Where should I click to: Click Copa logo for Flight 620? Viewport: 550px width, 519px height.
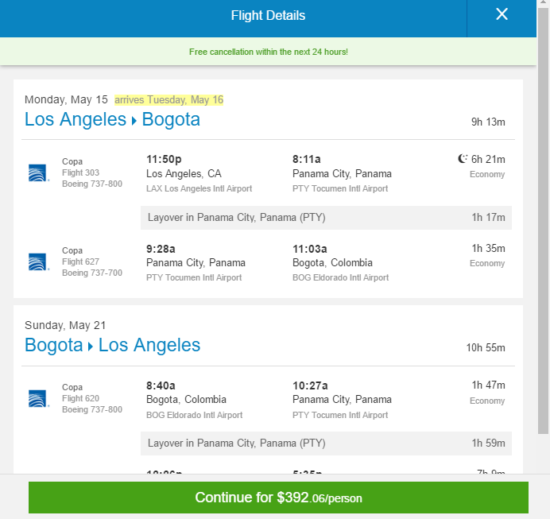click(x=38, y=398)
